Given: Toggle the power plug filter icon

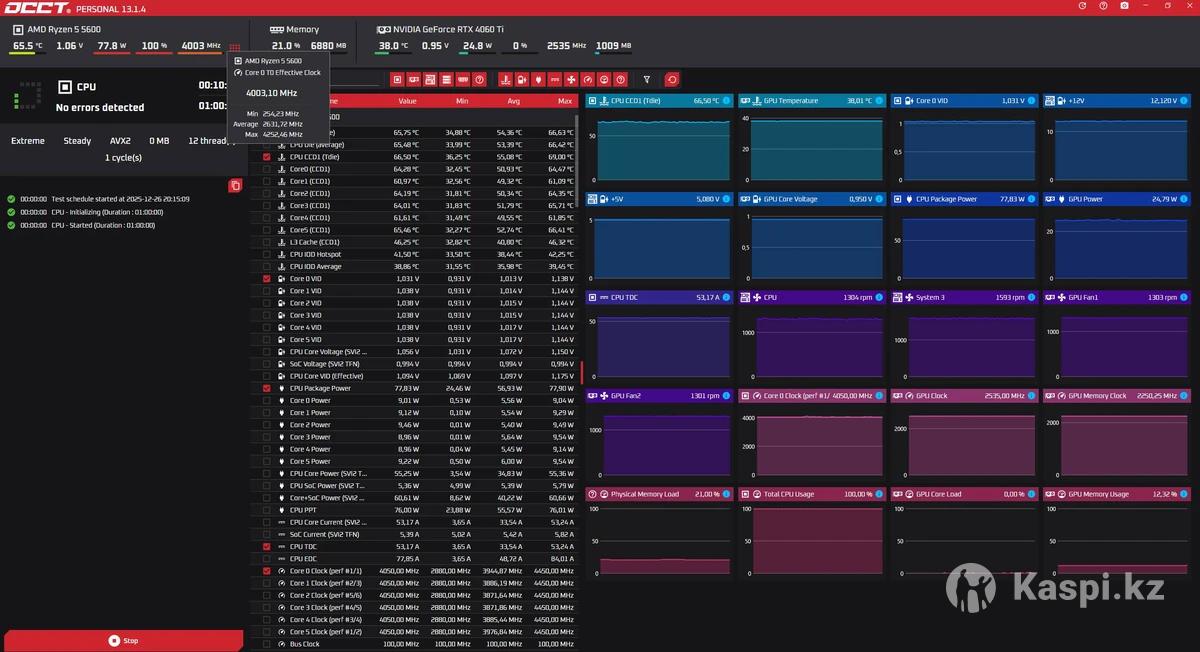Looking at the screenshot, I should tap(538, 79).
